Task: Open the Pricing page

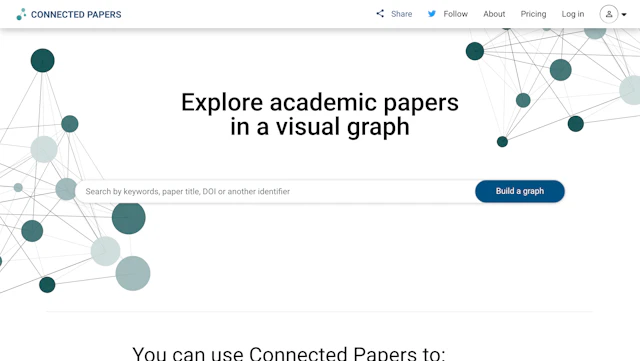Action: click(x=533, y=14)
